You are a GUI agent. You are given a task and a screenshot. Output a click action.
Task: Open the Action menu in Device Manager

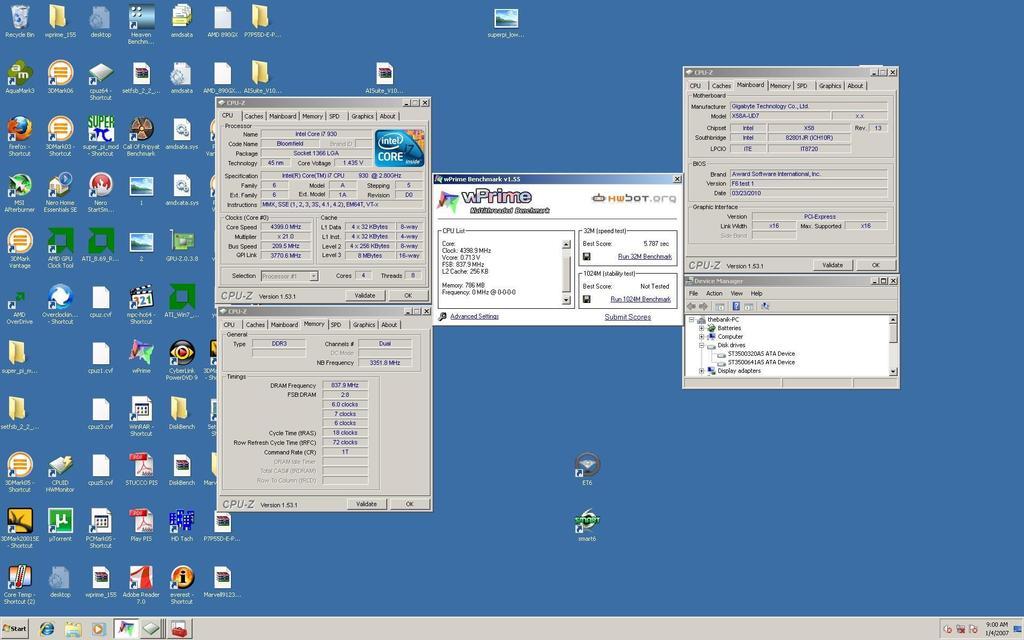[714, 293]
